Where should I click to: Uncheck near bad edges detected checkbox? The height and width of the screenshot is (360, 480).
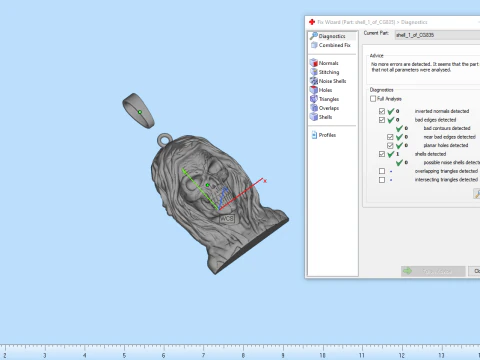click(390, 137)
